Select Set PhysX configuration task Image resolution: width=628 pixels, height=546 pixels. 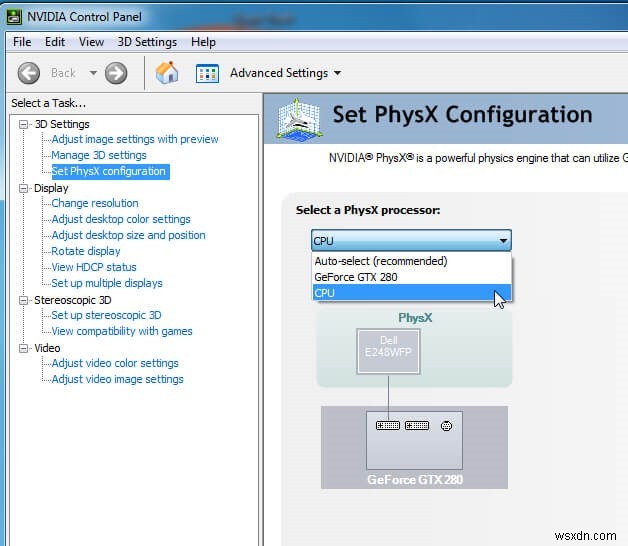(x=110, y=171)
